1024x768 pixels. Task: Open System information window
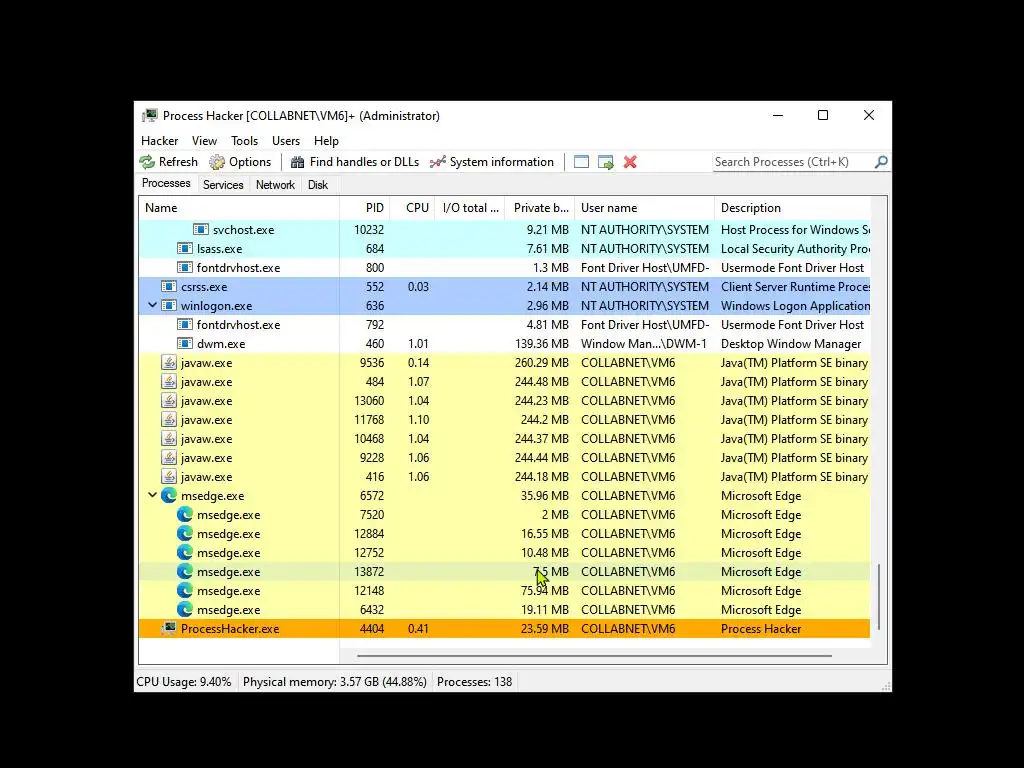coord(492,162)
